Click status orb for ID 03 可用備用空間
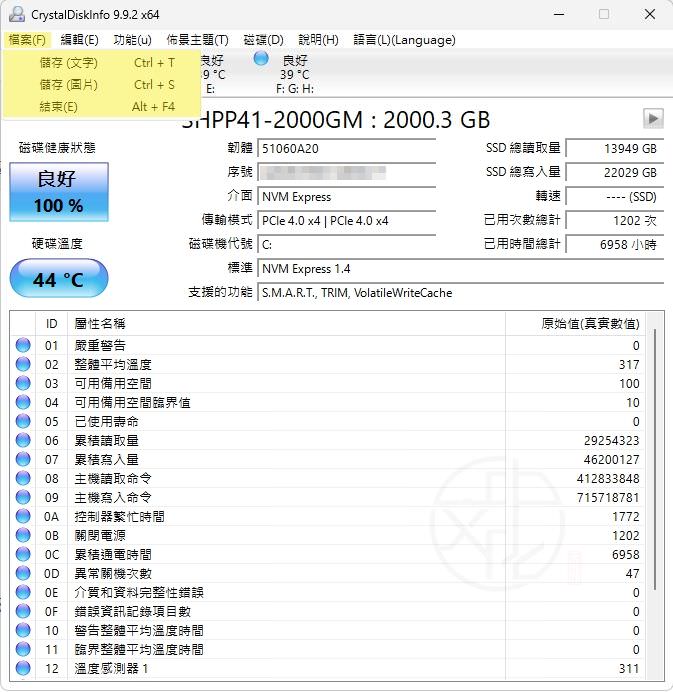Image resolution: width=673 pixels, height=692 pixels. coord(23,383)
